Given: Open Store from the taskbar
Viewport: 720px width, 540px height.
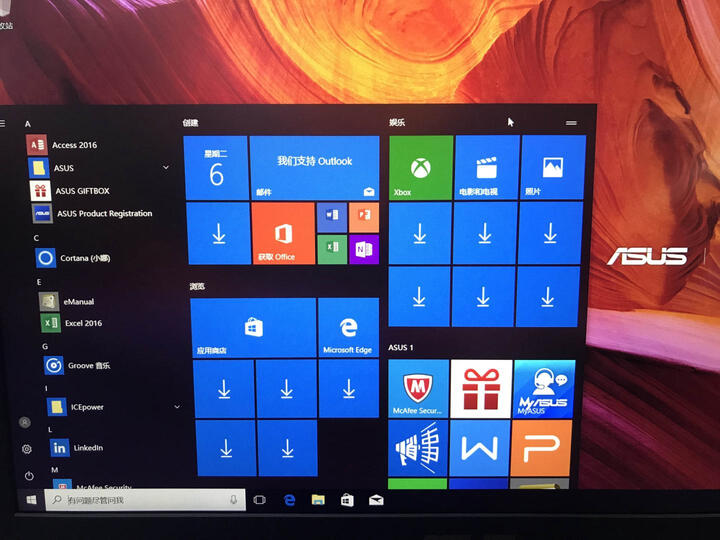Looking at the screenshot, I should pyautogui.click(x=347, y=500).
